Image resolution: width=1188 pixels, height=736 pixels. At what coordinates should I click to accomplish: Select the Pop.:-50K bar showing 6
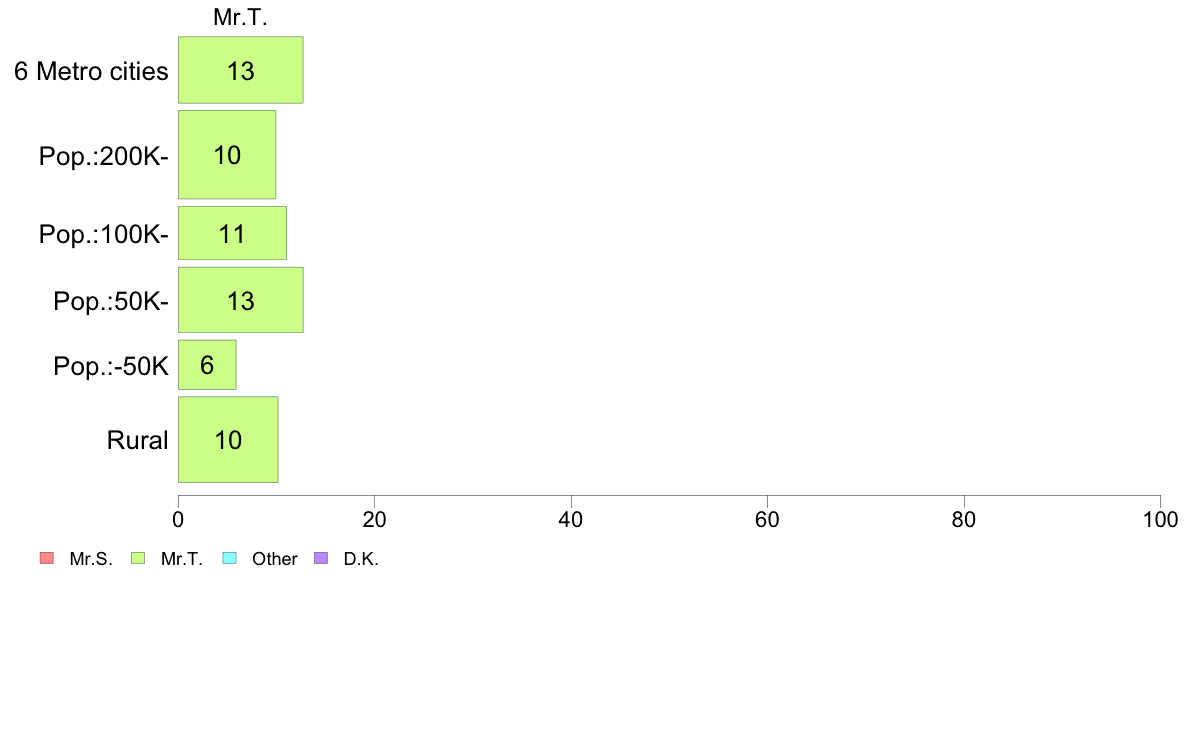[208, 365]
